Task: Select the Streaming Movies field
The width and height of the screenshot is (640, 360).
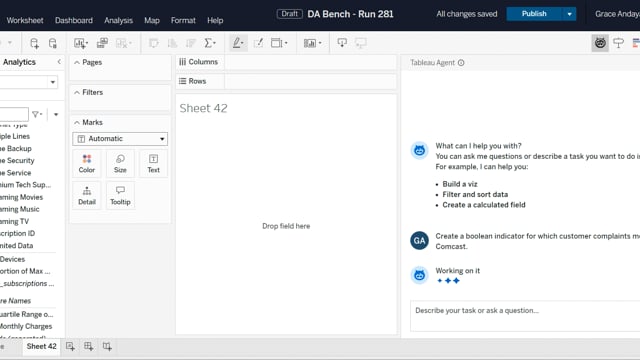Action: [x=21, y=197]
